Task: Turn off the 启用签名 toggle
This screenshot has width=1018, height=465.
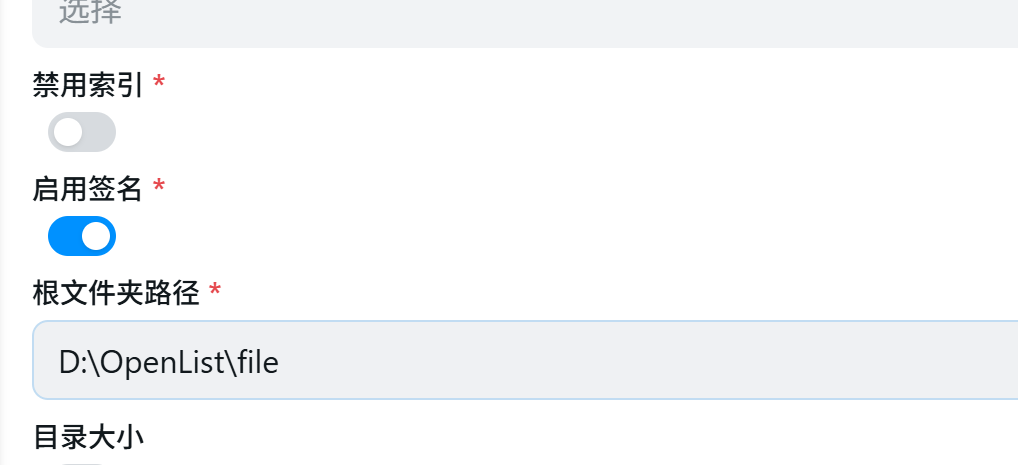Action: [x=82, y=236]
